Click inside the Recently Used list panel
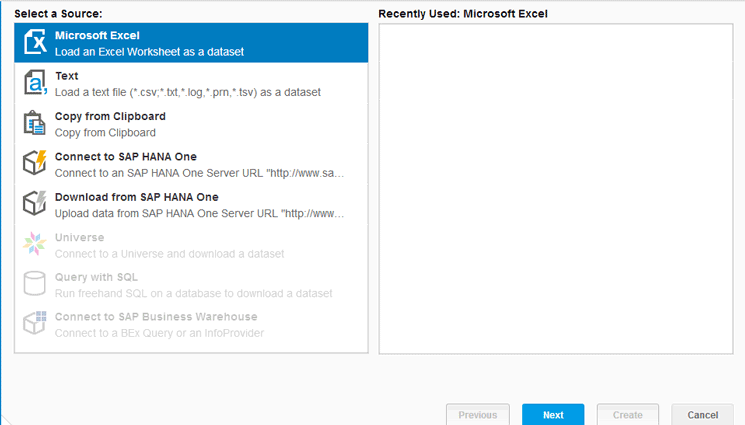Image resolution: width=745 pixels, height=425 pixels. [555, 188]
